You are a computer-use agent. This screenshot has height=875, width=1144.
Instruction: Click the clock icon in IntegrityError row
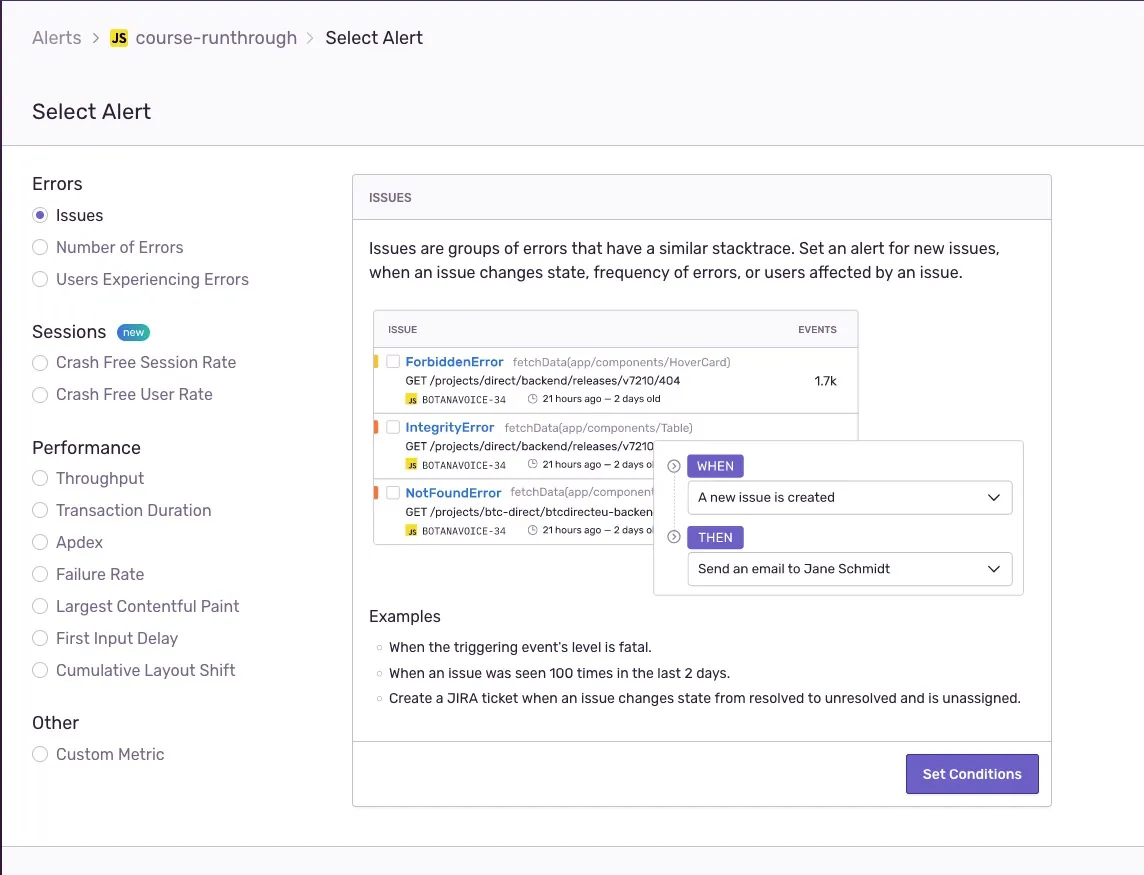[533, 464]
